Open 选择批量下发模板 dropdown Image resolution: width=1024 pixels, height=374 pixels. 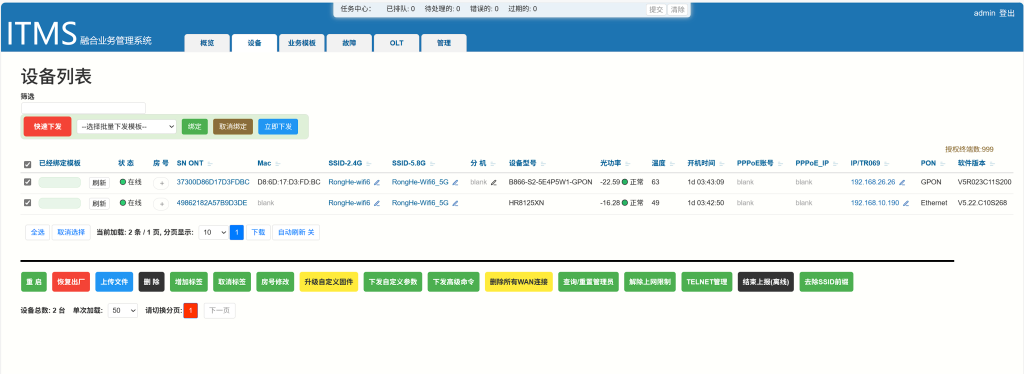pyautogui.click(x=127, y=127)
